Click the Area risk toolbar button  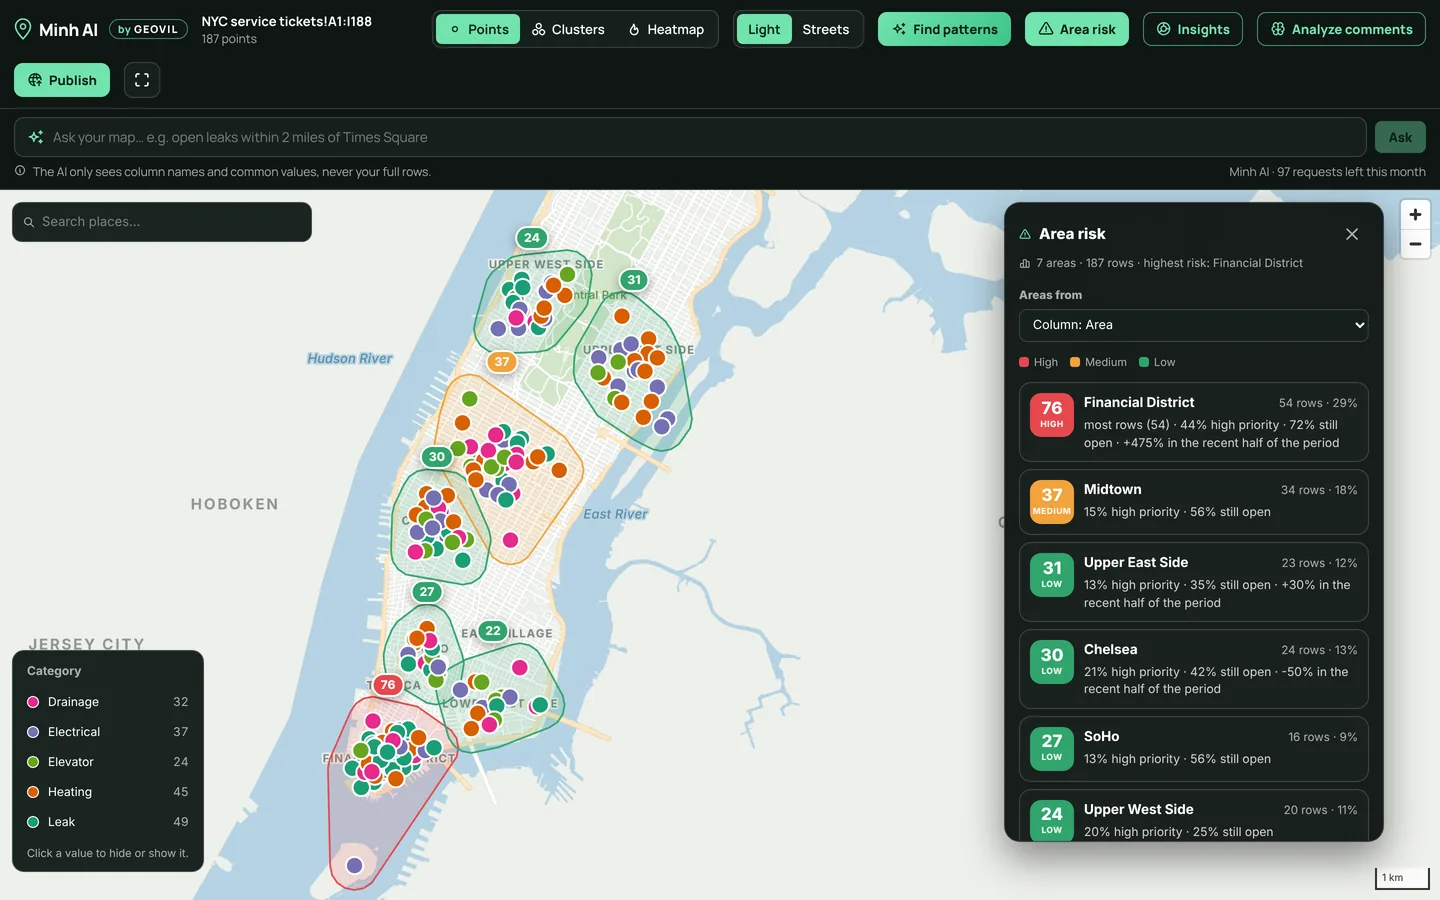point(1077,29)
